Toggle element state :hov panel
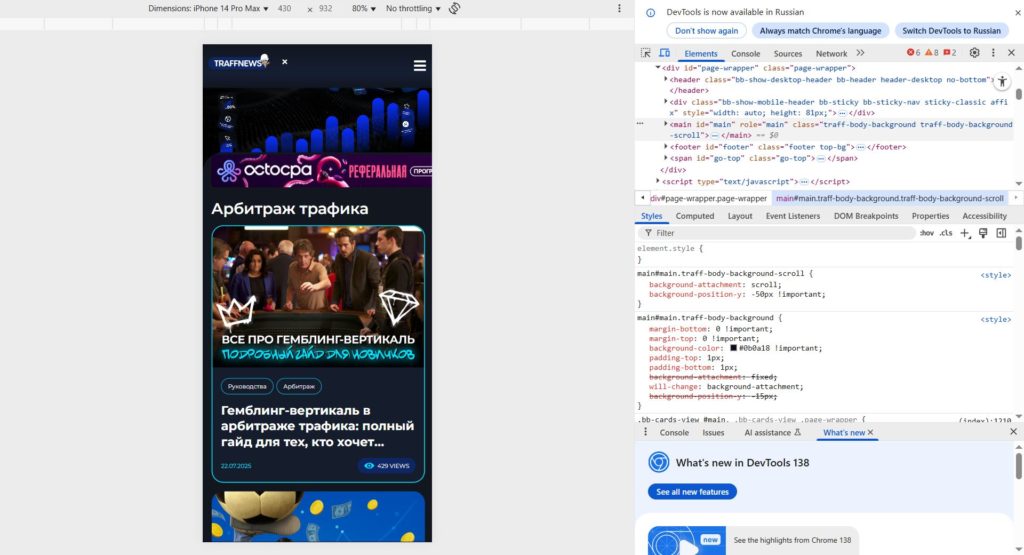 (x=926, y=233)
